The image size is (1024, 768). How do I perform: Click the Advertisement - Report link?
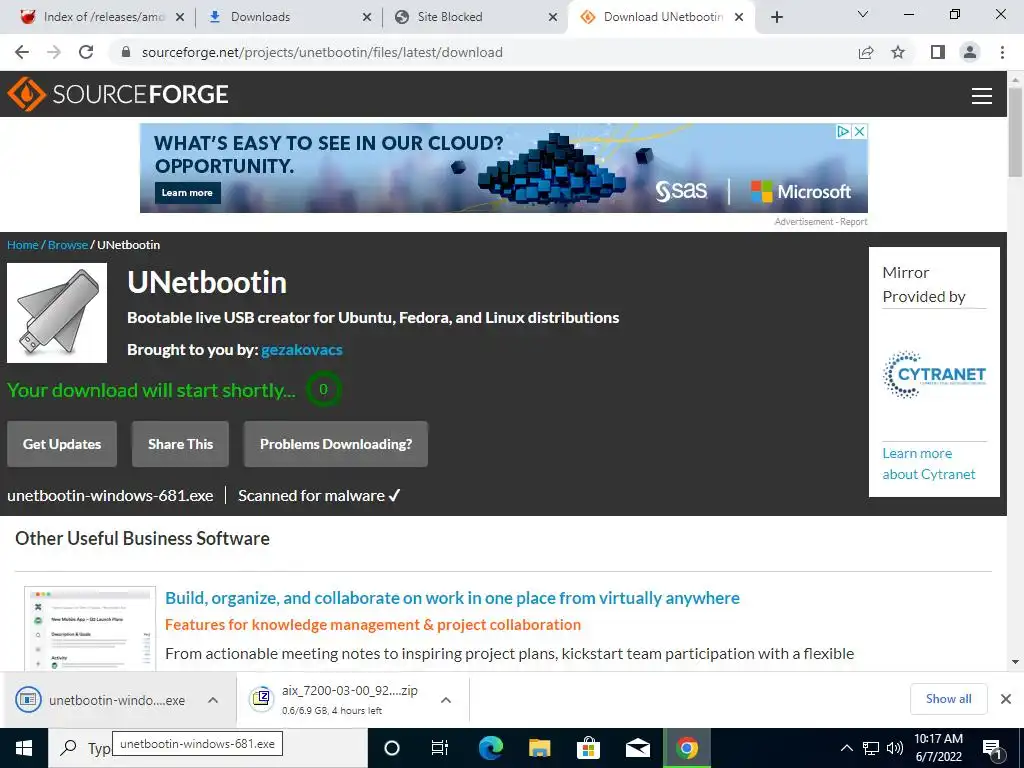(x=821, y=222)
